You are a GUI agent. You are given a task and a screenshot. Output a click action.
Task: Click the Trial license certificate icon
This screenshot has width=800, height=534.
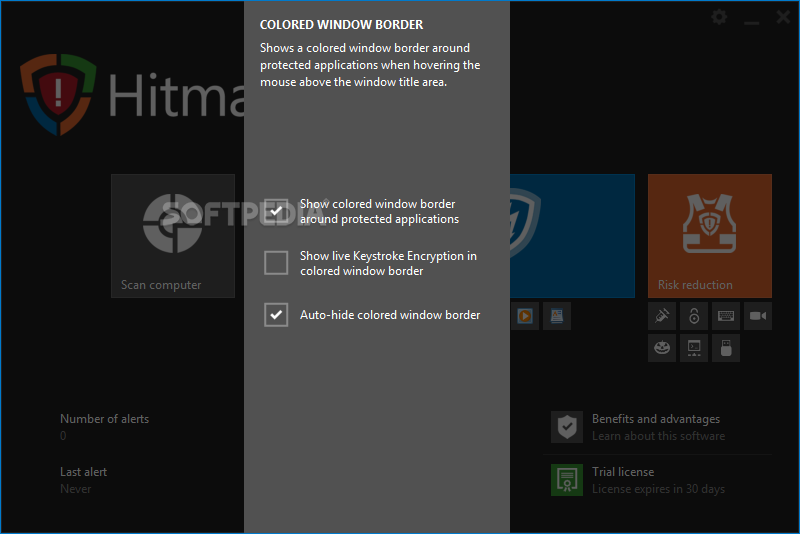[x=567, y=480]
